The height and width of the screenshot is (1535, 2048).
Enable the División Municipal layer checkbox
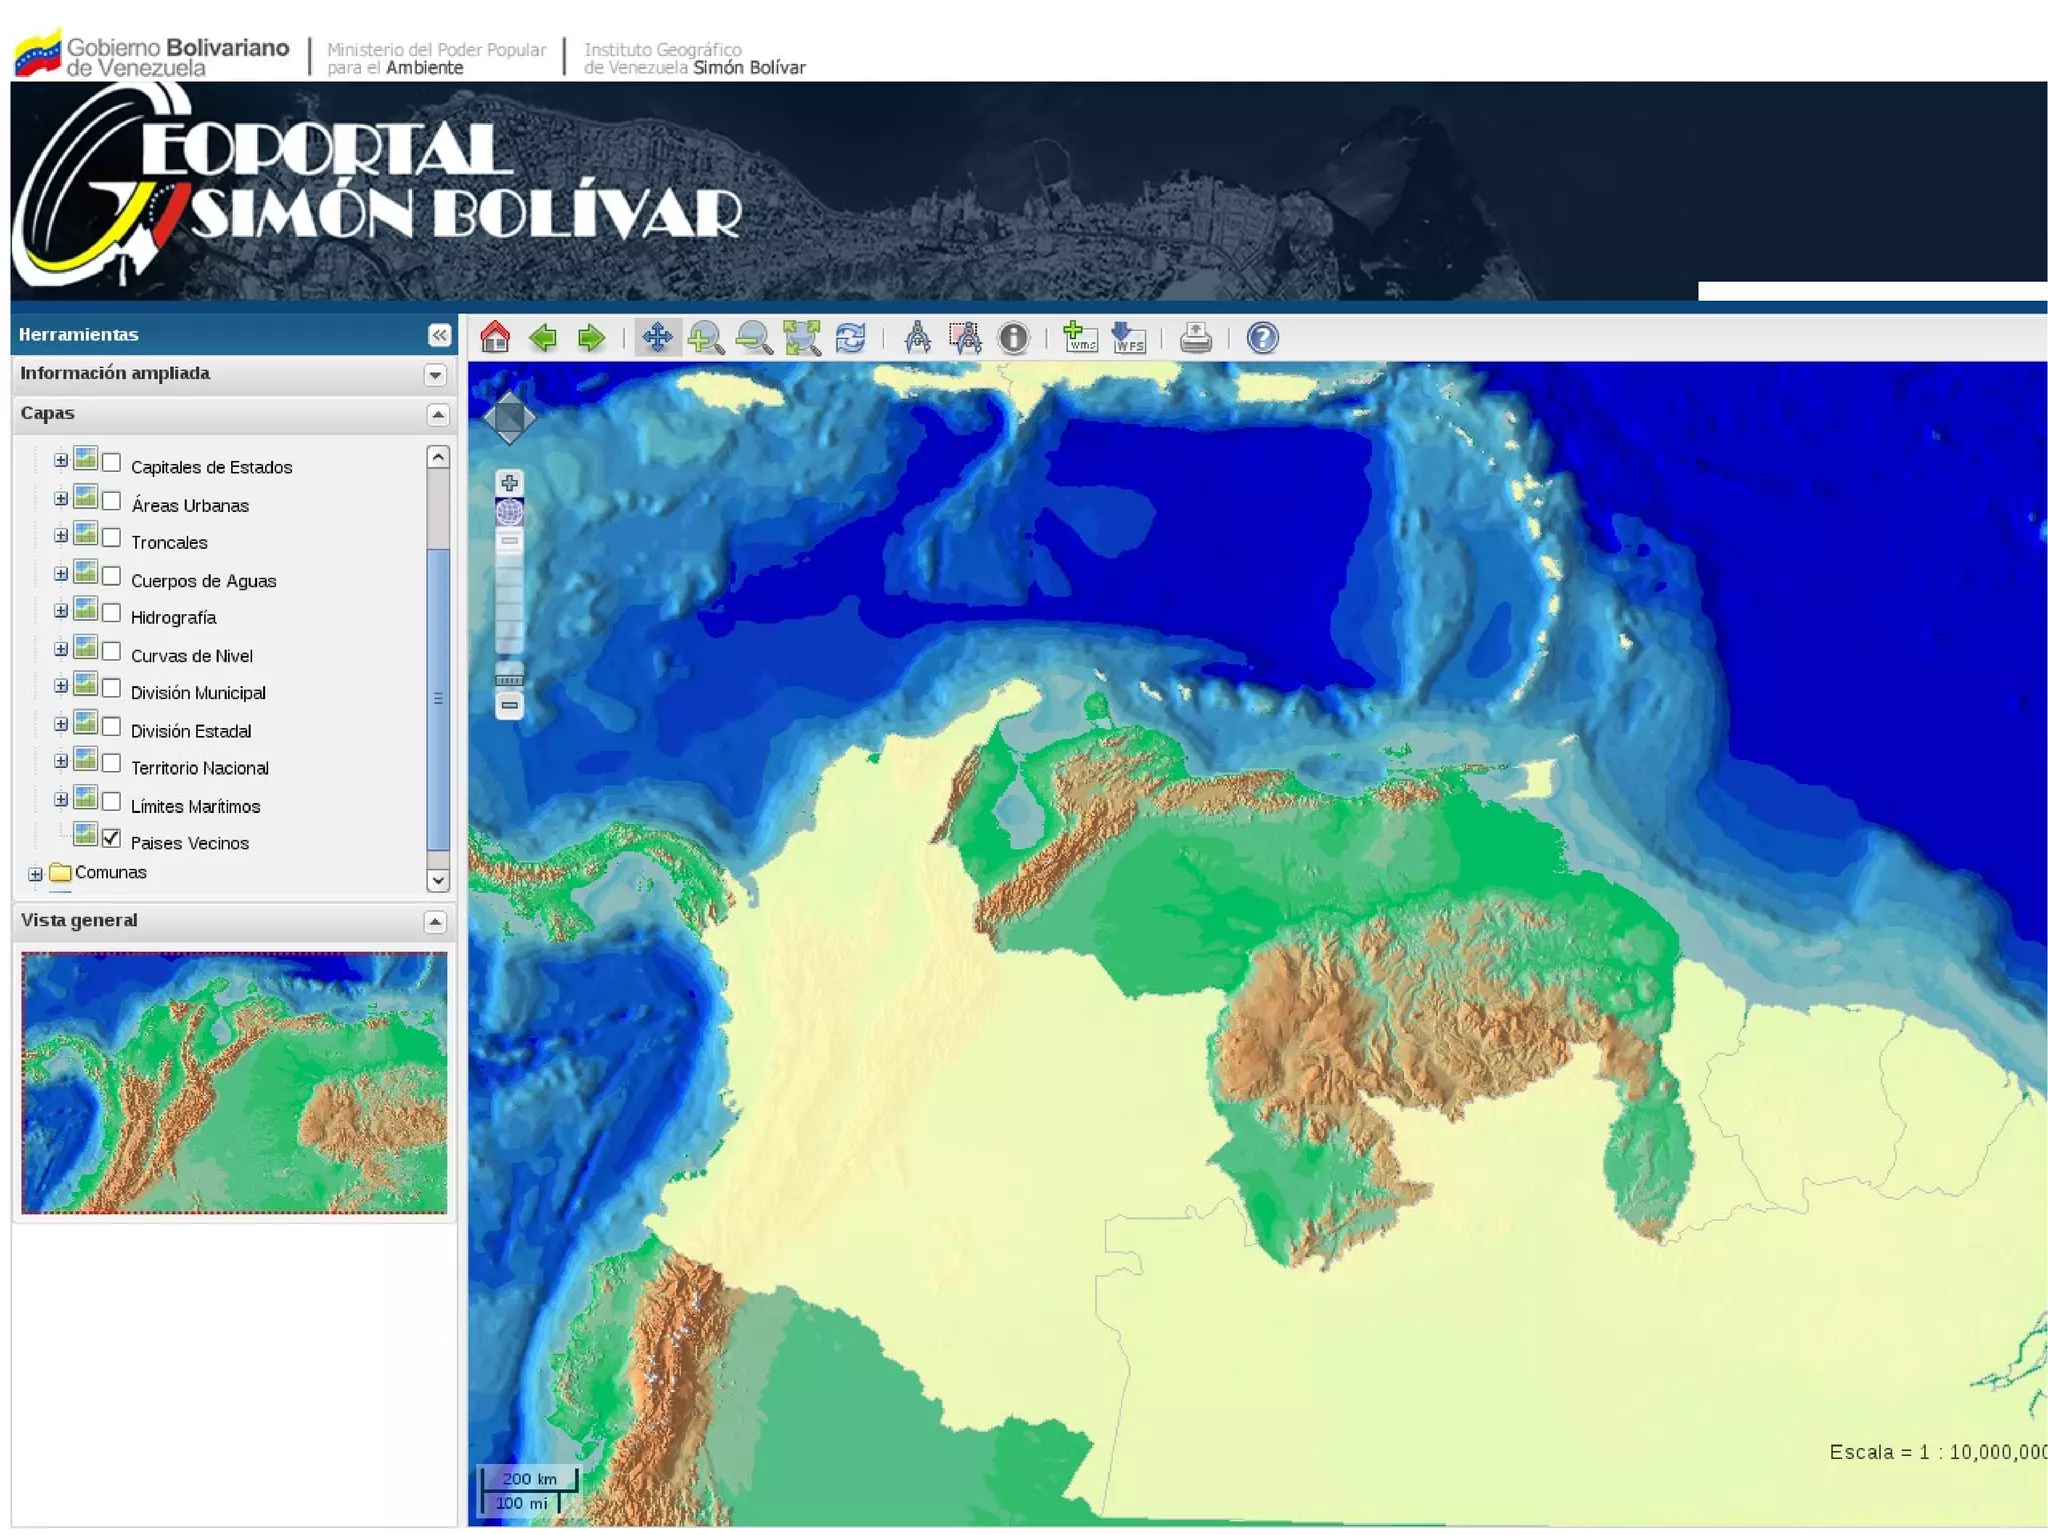point(112,688)
